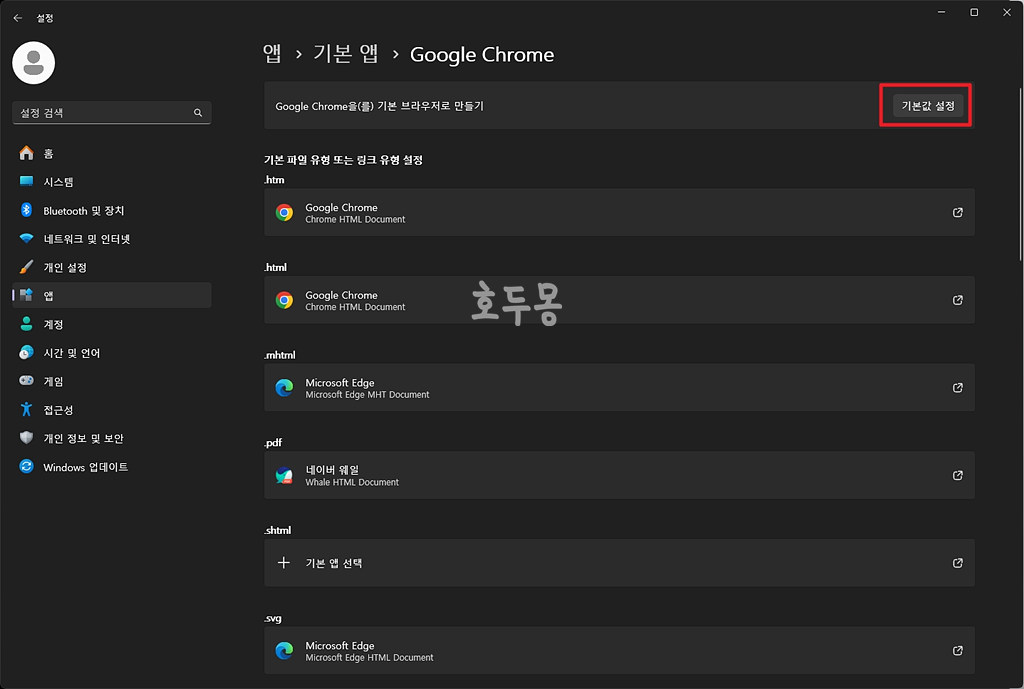Click the 게임 controller icon
The height and width of the screenshot is (689, 1024).
coord(26,381)
